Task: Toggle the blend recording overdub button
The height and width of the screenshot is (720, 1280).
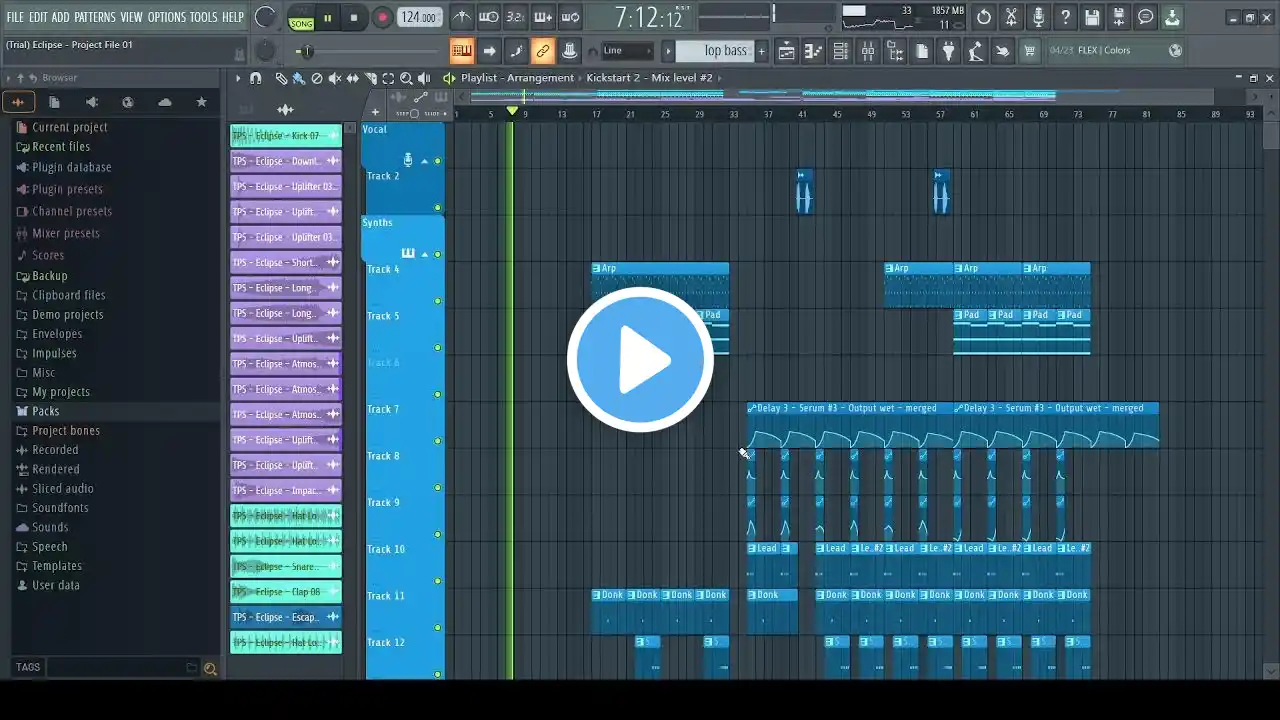Action: [x=542, y=17]
